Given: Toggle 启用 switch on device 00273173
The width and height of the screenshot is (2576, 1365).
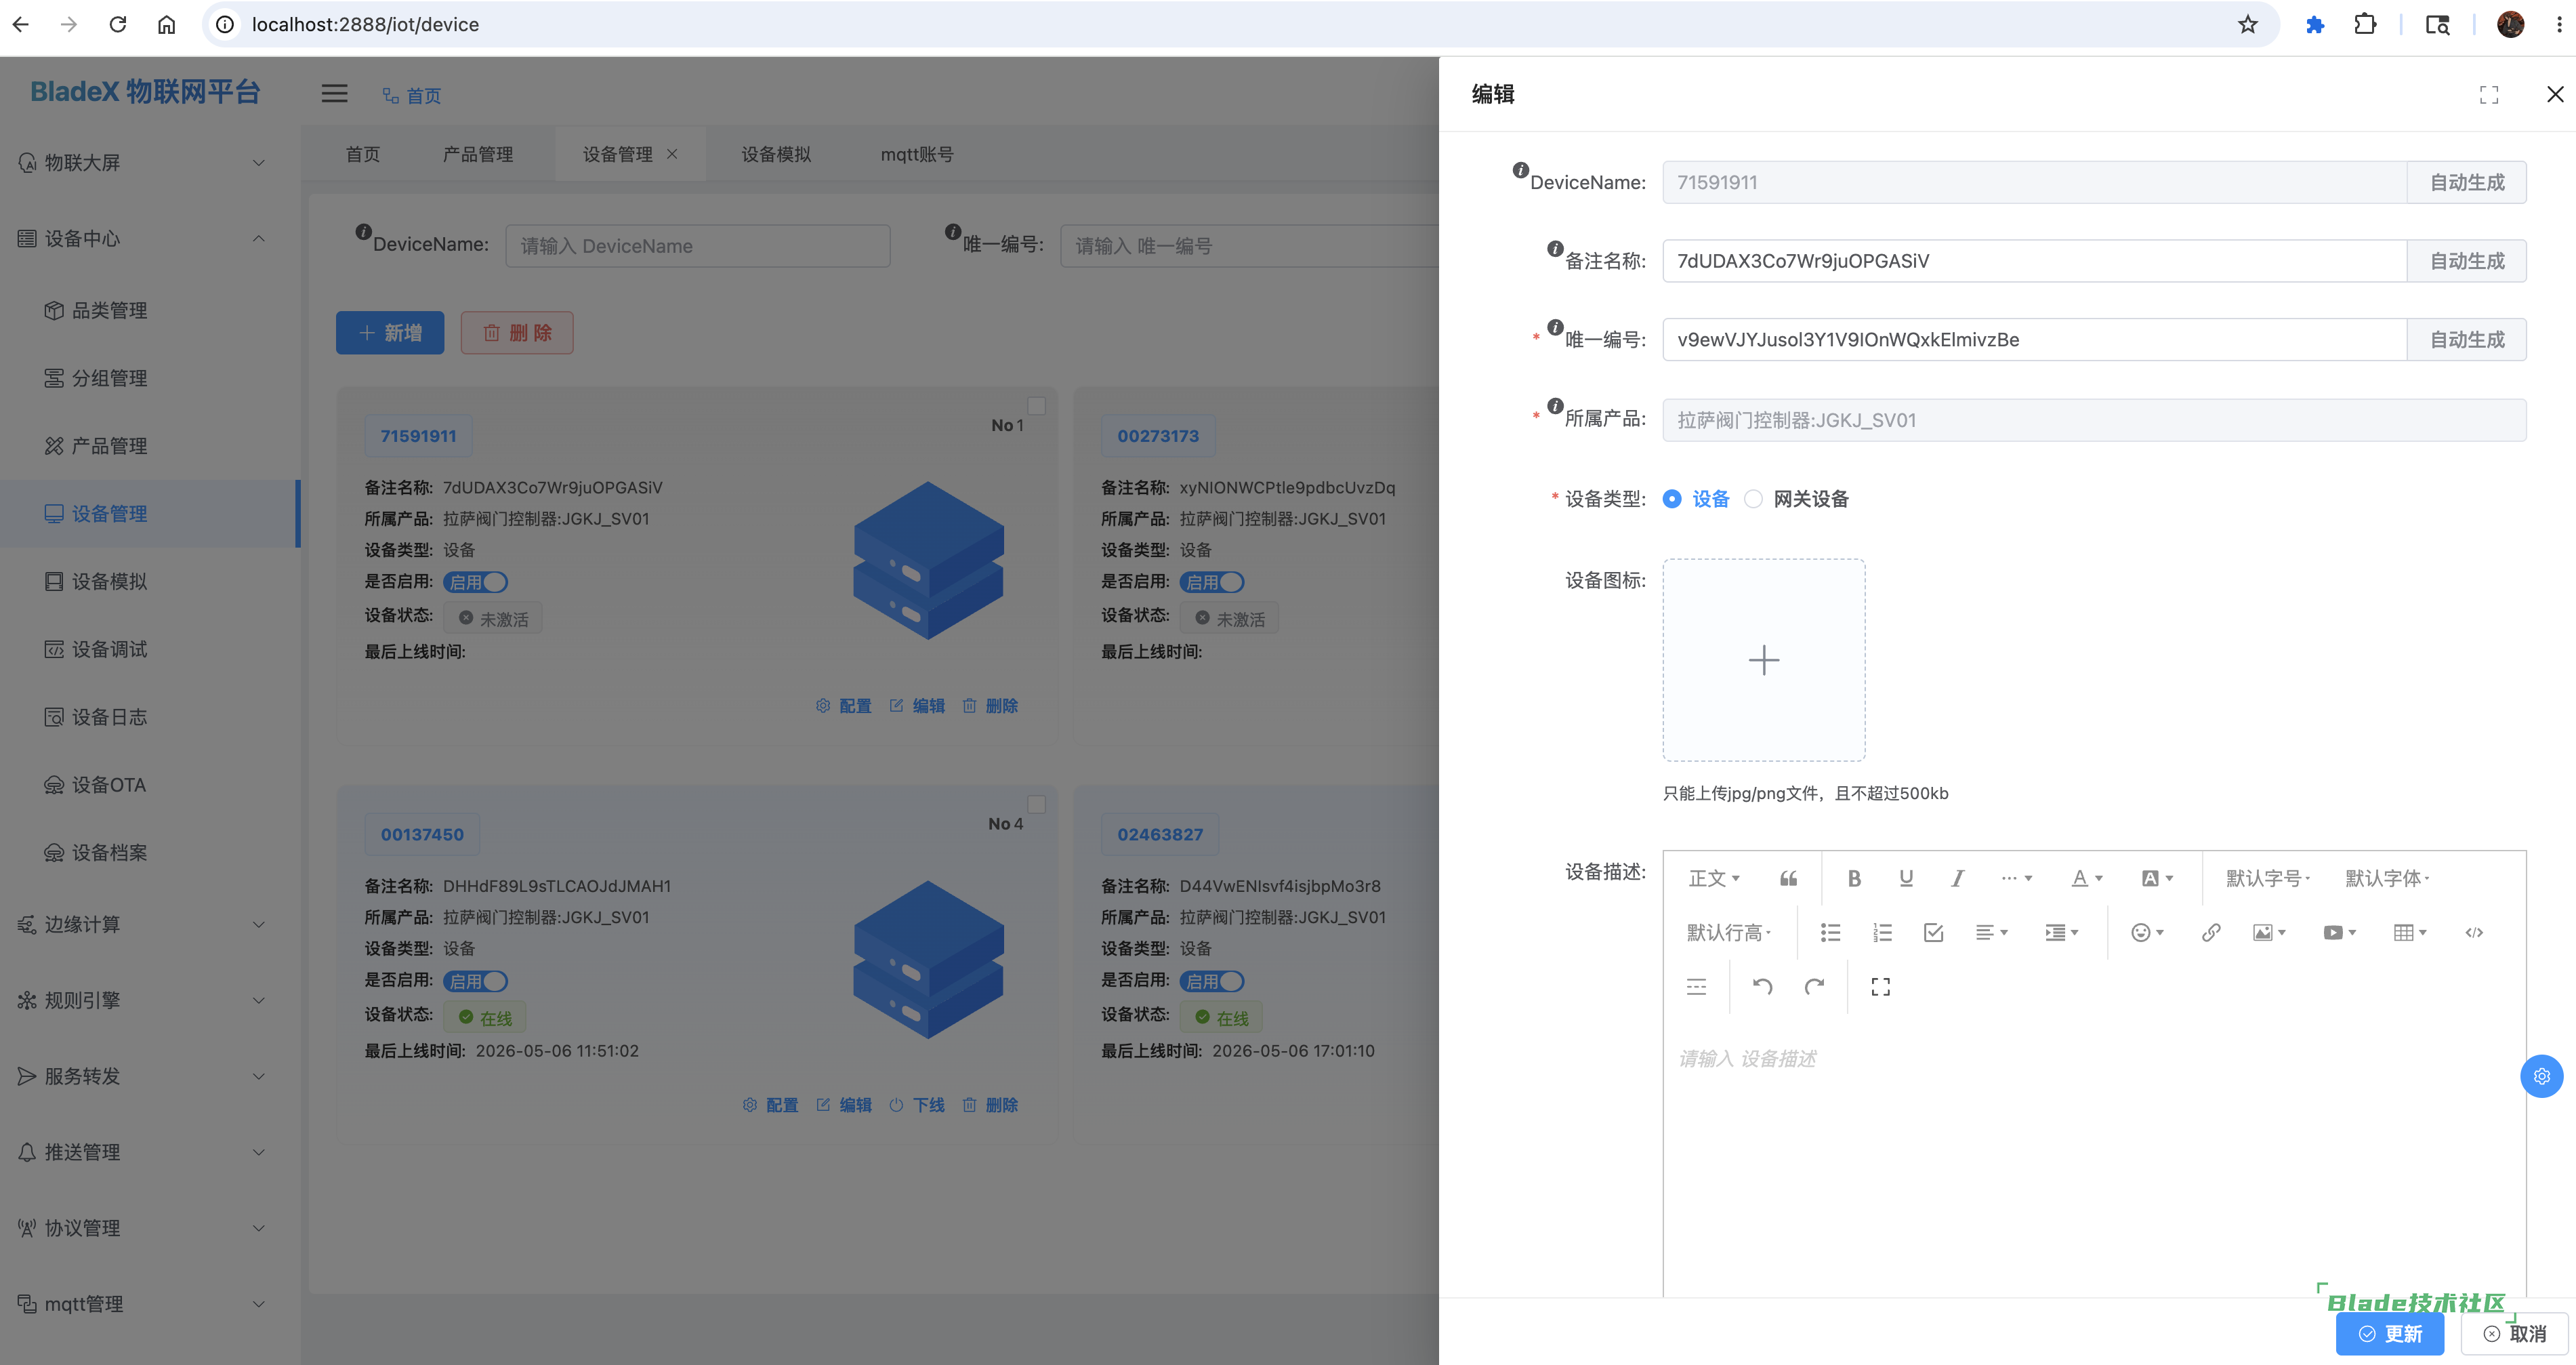Looking at the screenshot, I should coord(1212,582).
